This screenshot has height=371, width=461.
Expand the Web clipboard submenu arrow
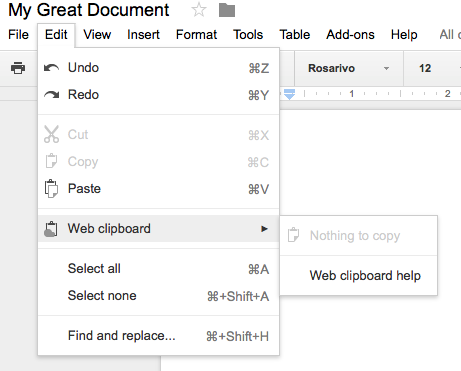[264, 229]
